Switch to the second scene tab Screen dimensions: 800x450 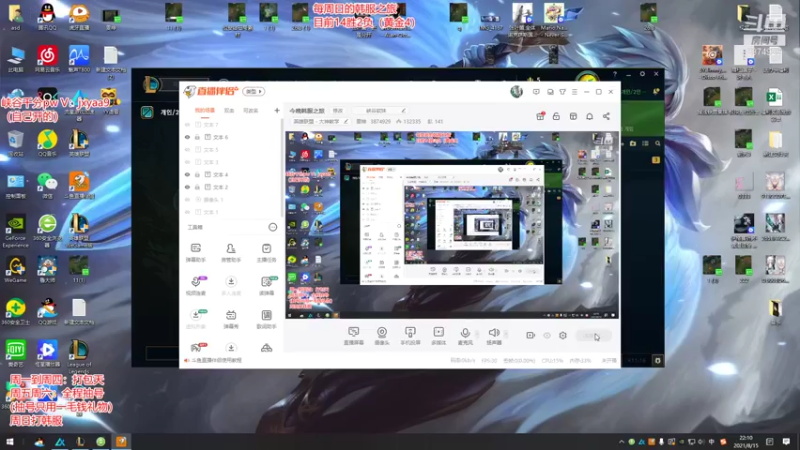(229, 110)
